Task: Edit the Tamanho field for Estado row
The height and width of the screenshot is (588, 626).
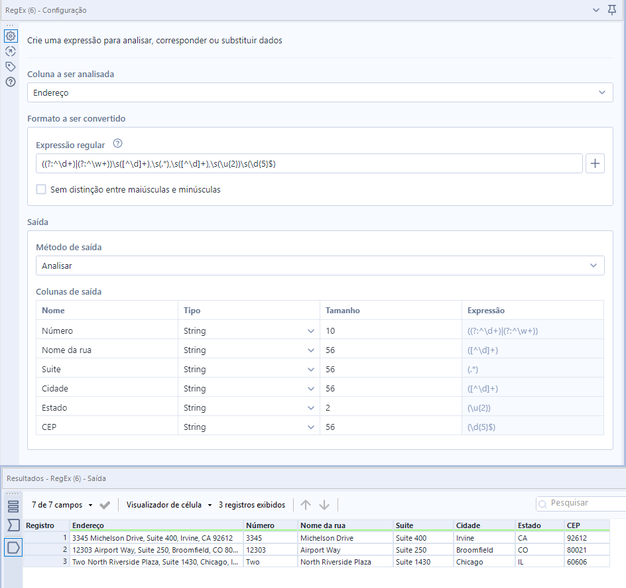Action: coord(391,408)
